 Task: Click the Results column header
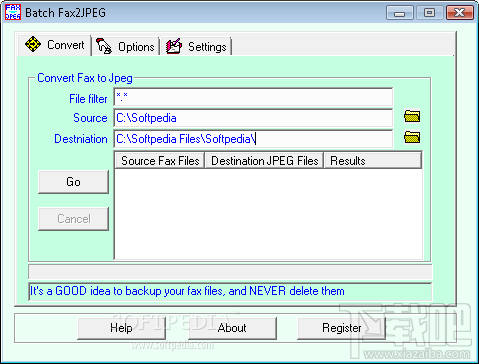coord(373,161)
